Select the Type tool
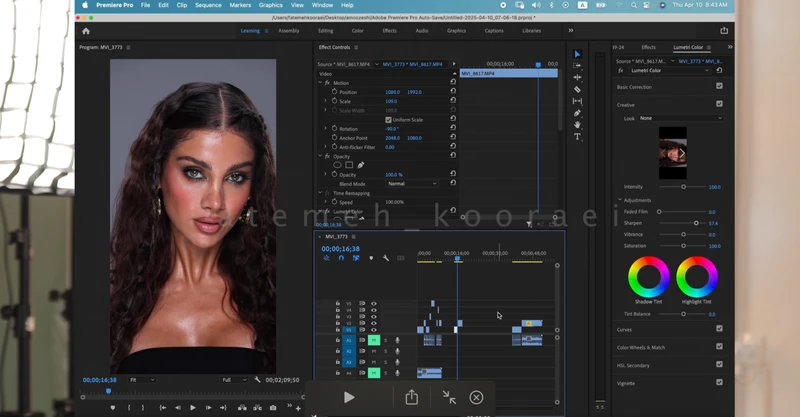The image size is (800, 417). [x=577, y=137]
